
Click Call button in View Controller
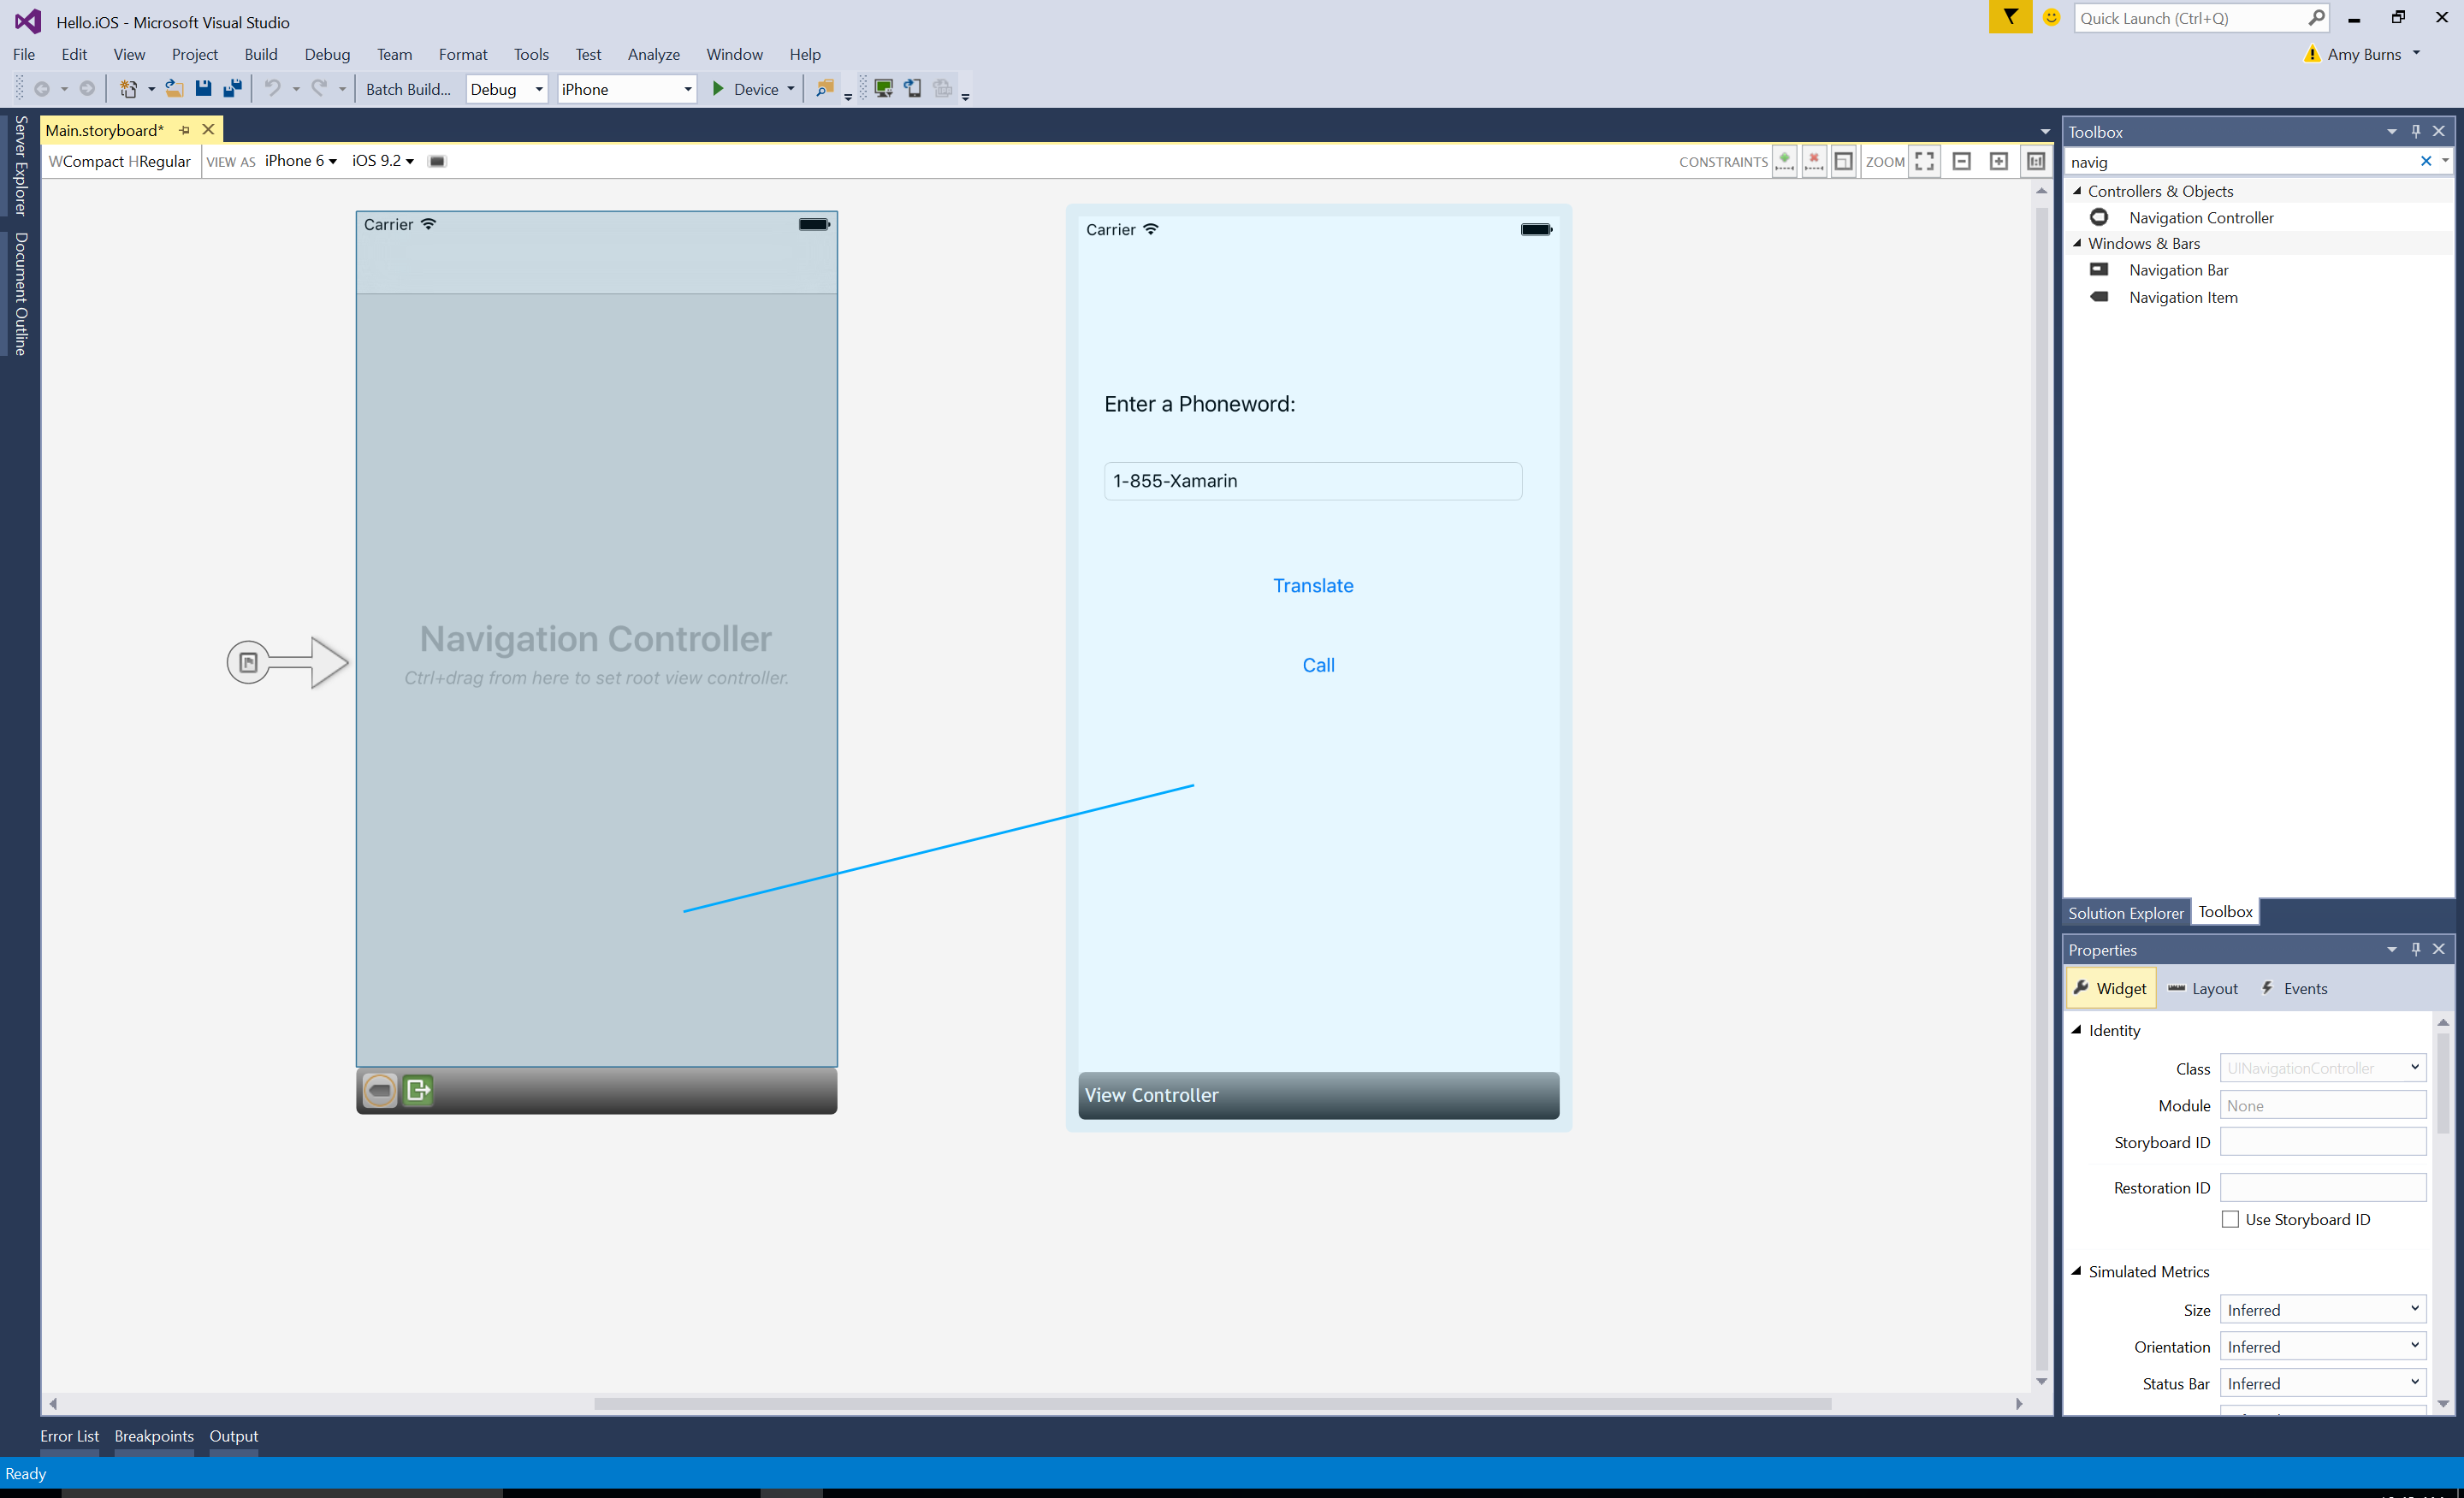(1317, 664)
